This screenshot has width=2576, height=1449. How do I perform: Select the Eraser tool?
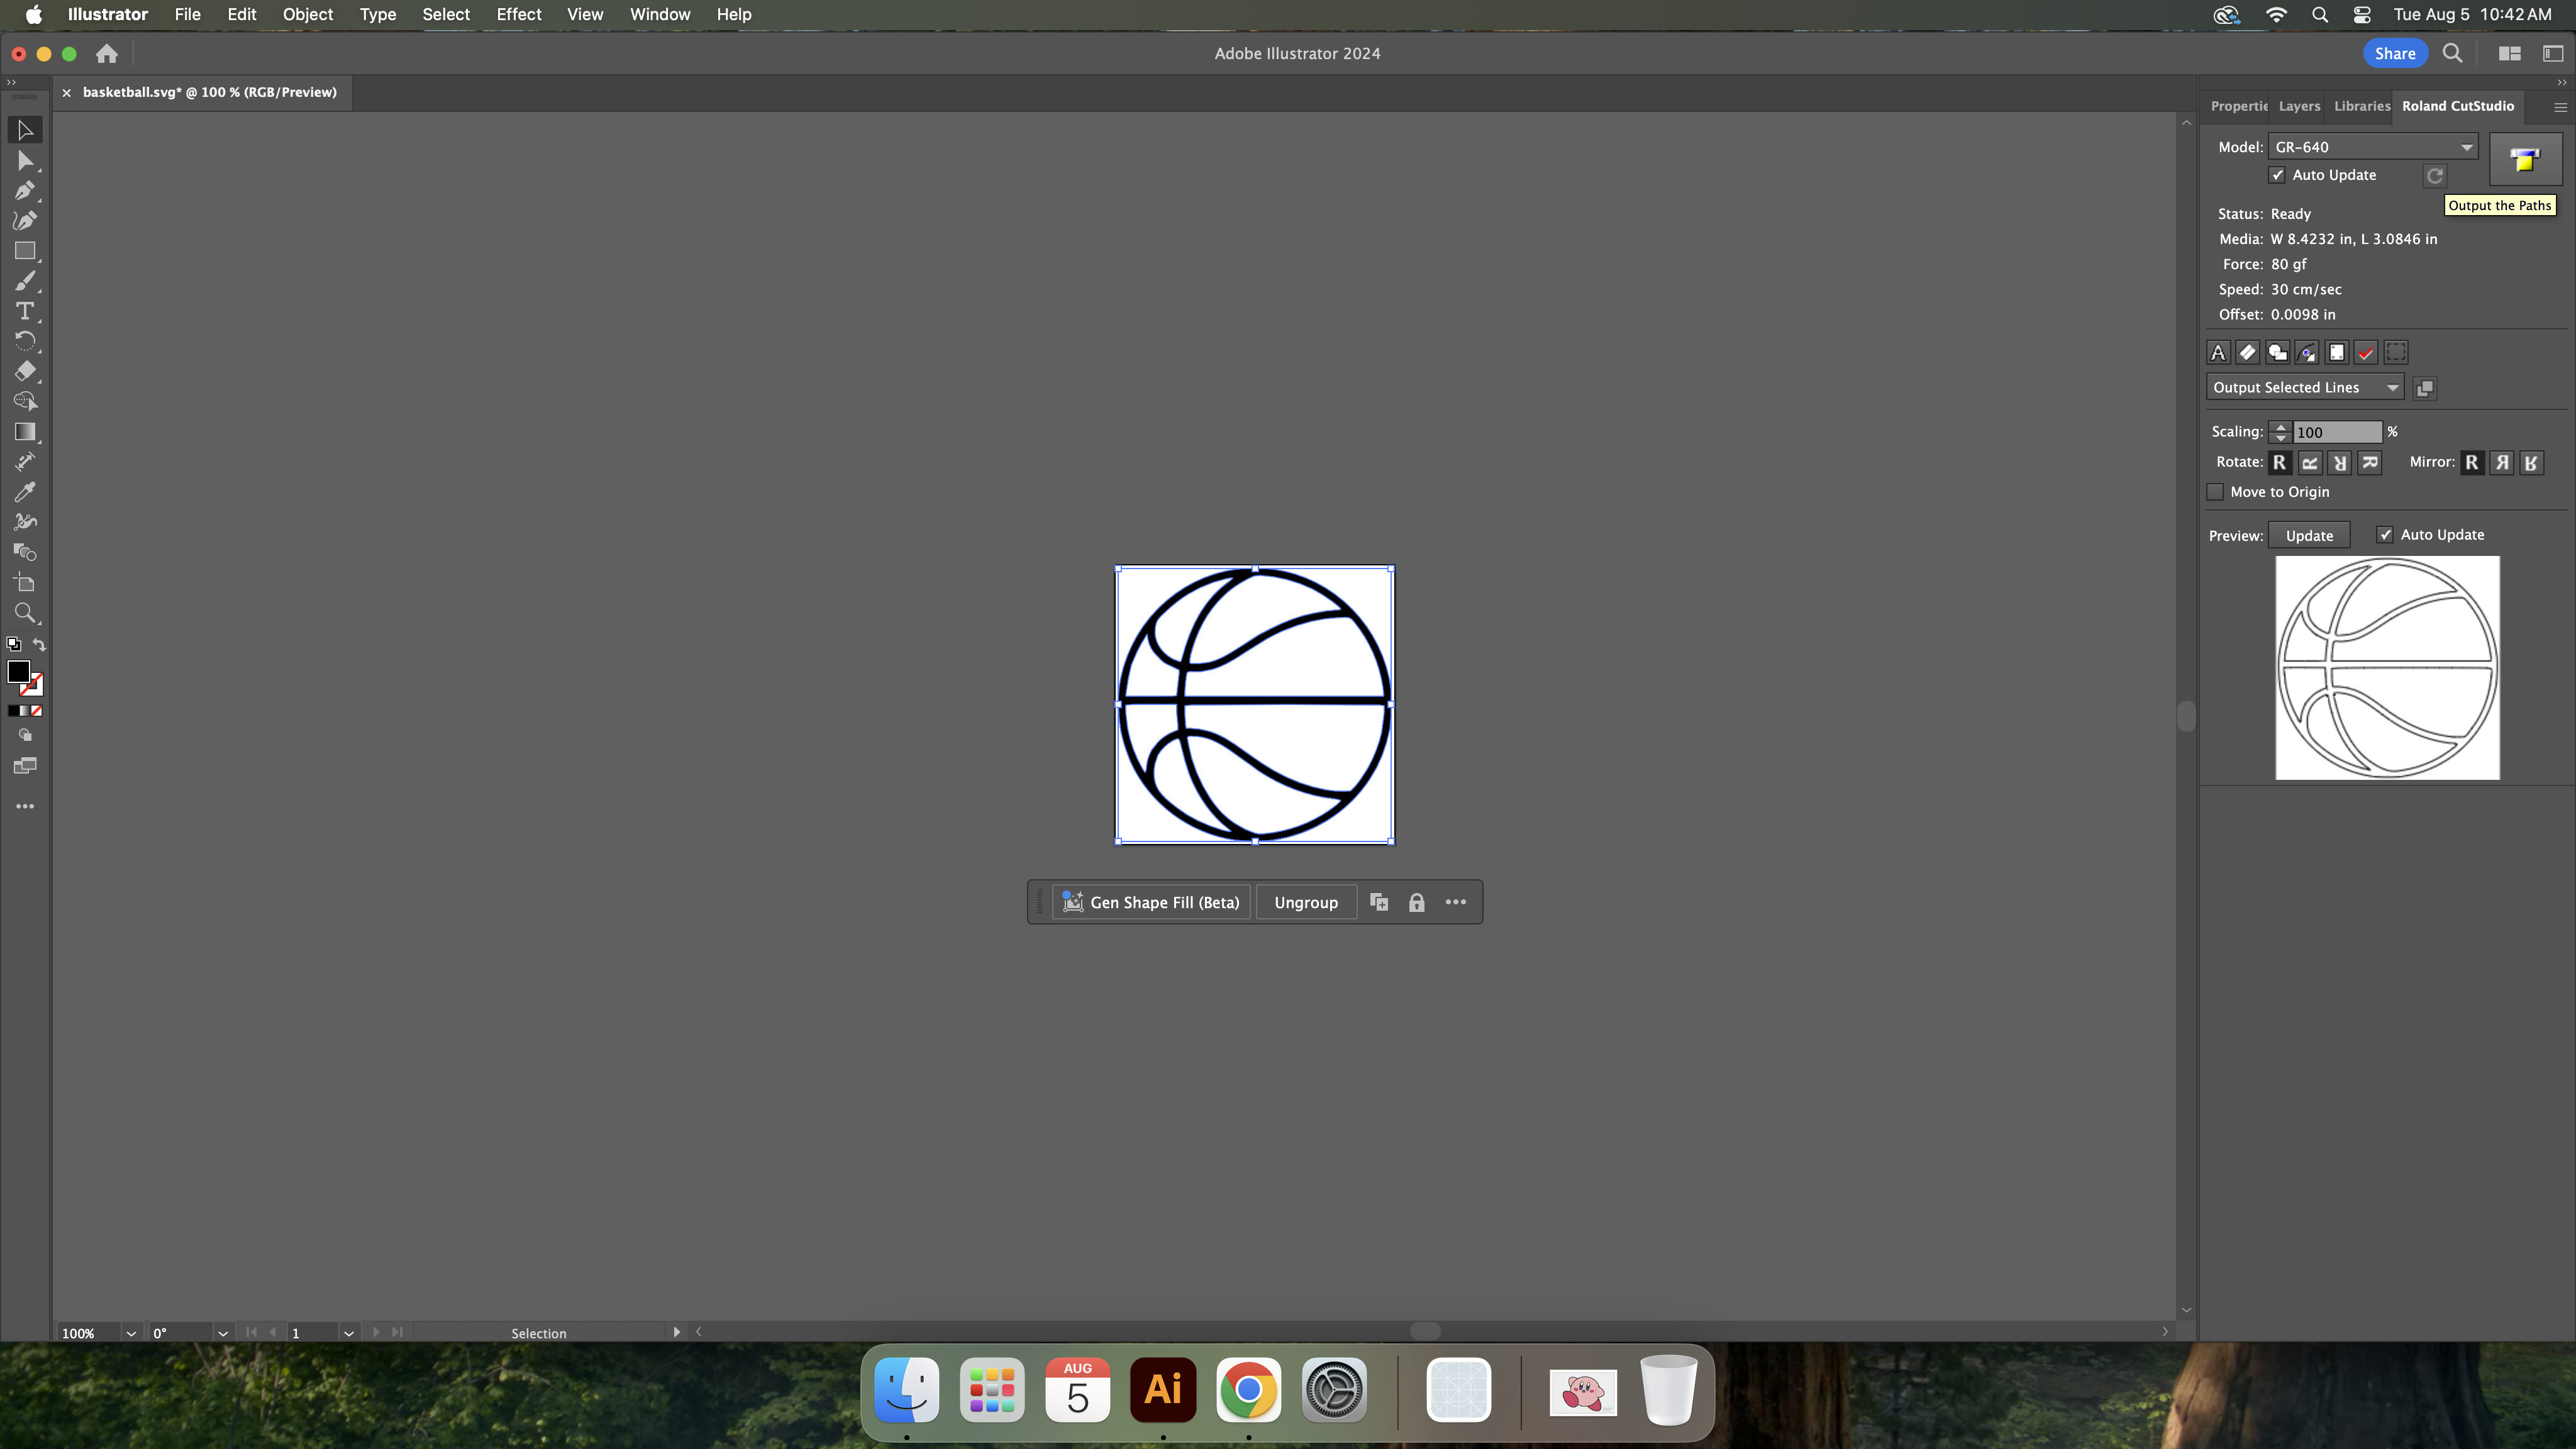pos(25,371)
